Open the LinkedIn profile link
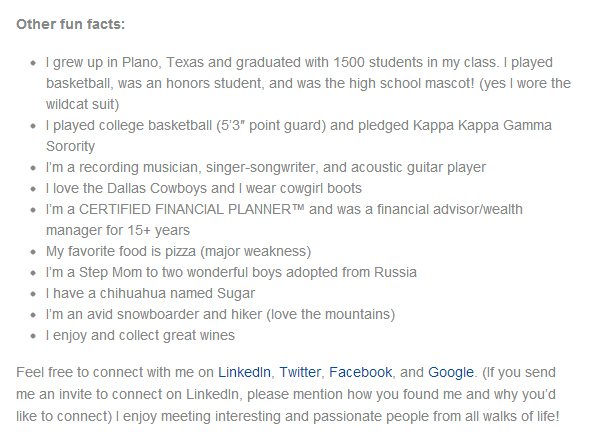The image size is (590, 444). pos(244,372)
